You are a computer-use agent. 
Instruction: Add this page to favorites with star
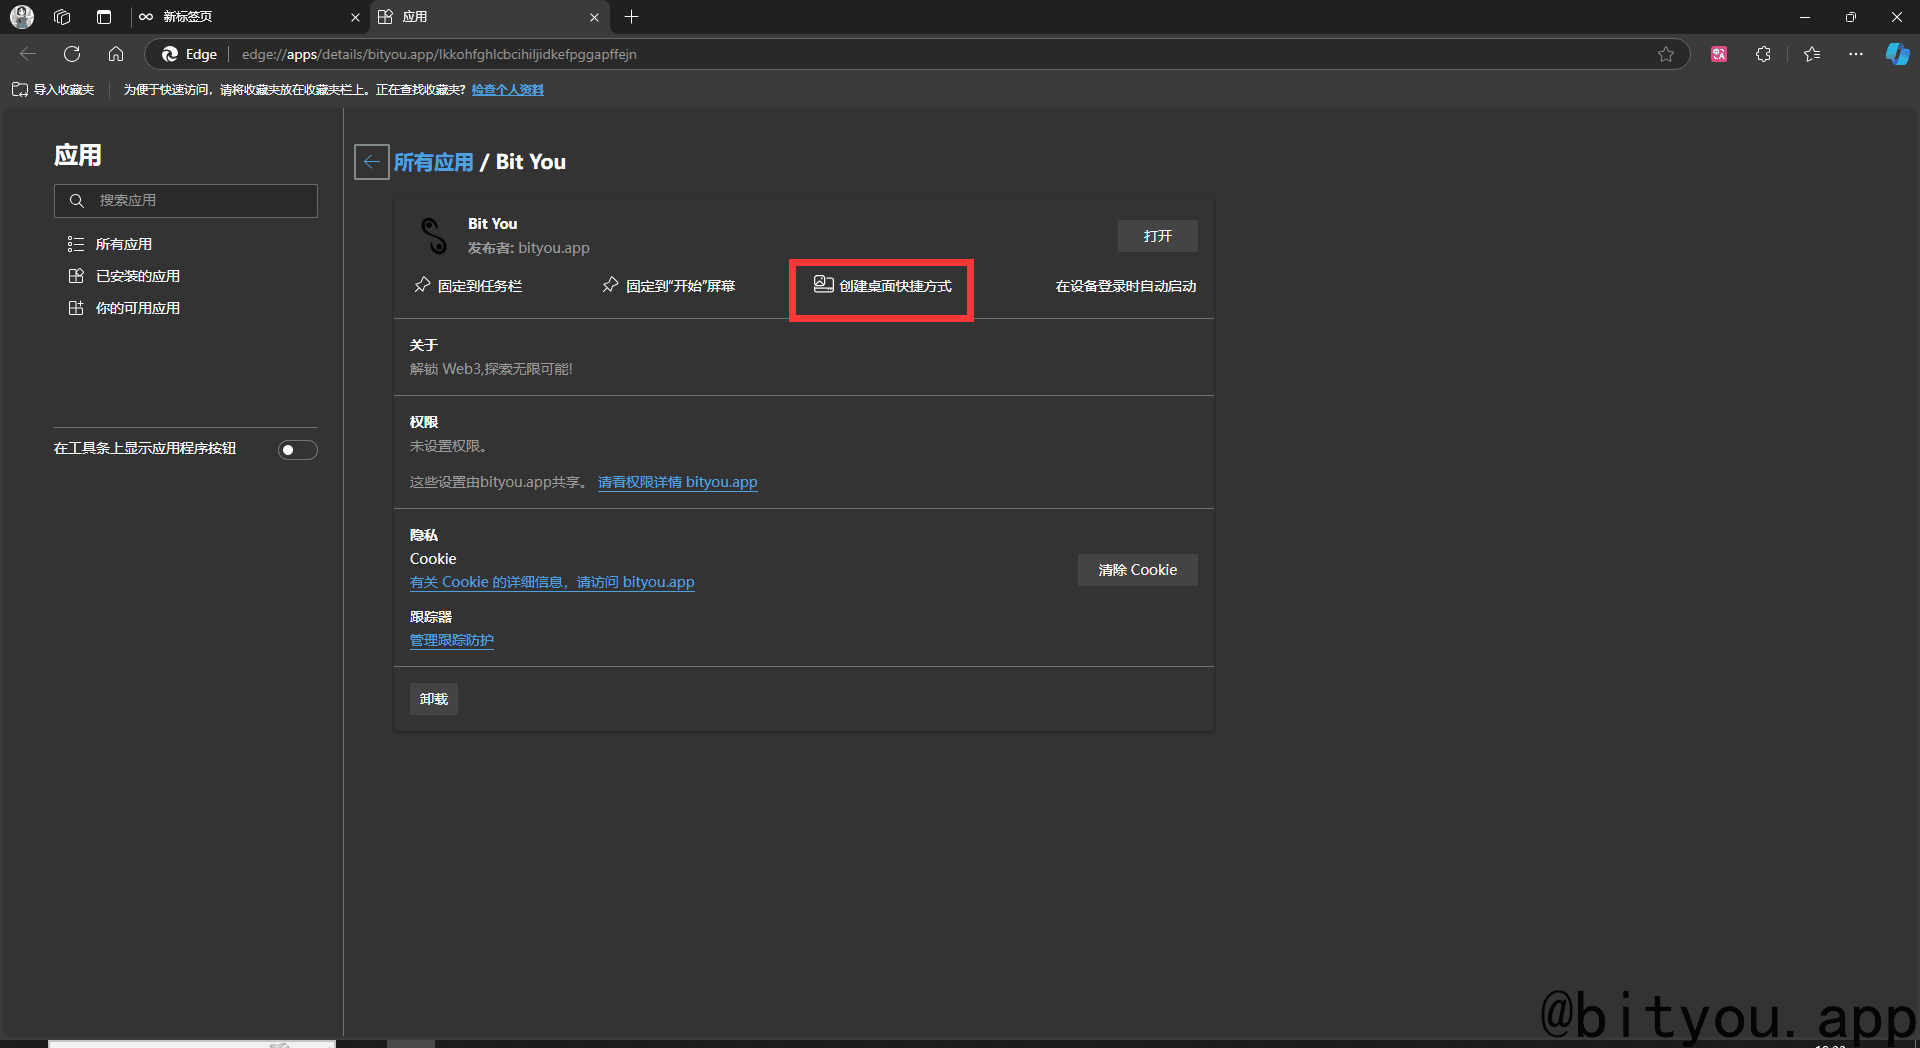tap(1666, 54)
